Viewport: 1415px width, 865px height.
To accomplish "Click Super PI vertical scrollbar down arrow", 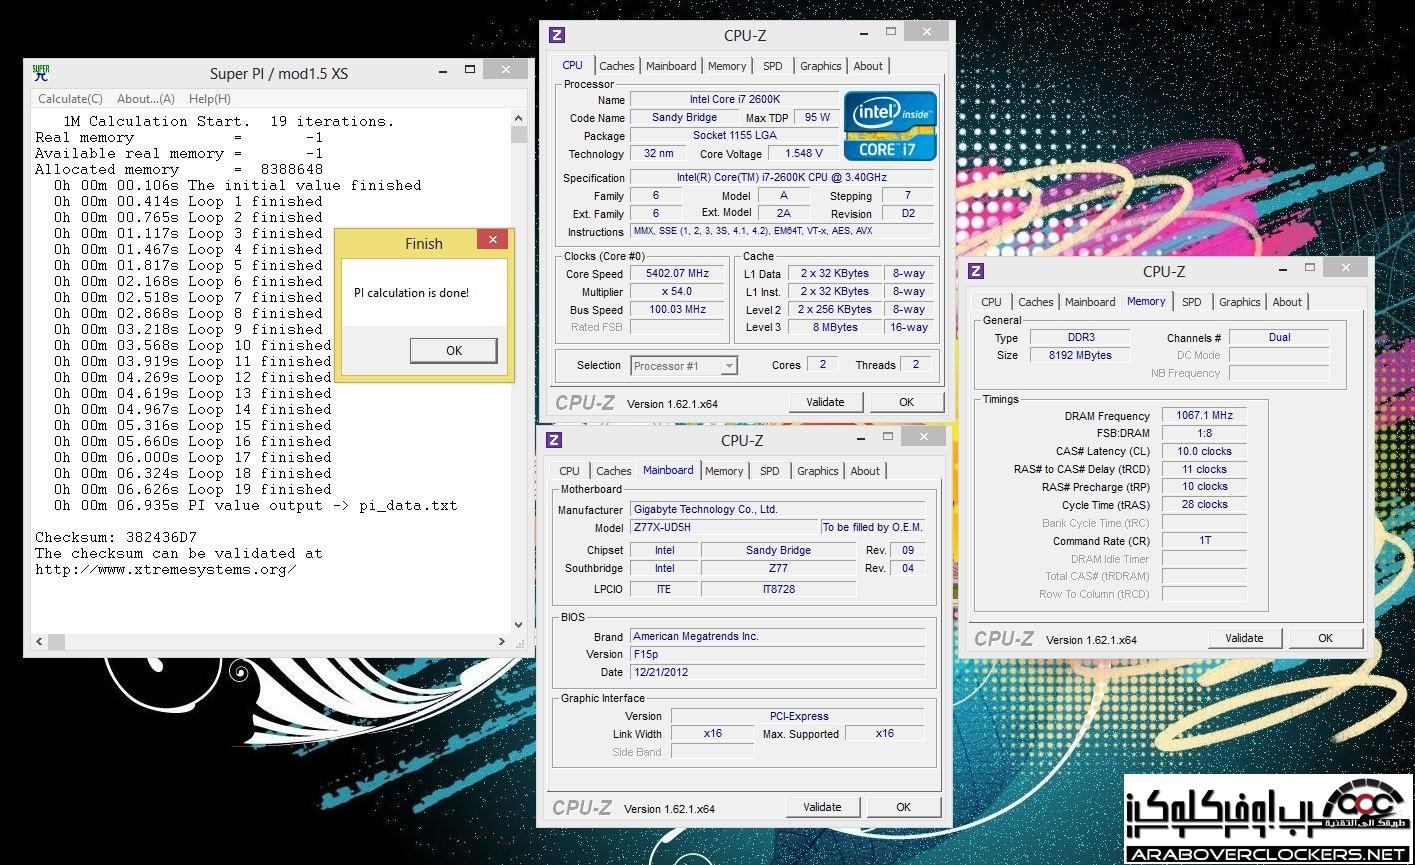I will 518,625.
